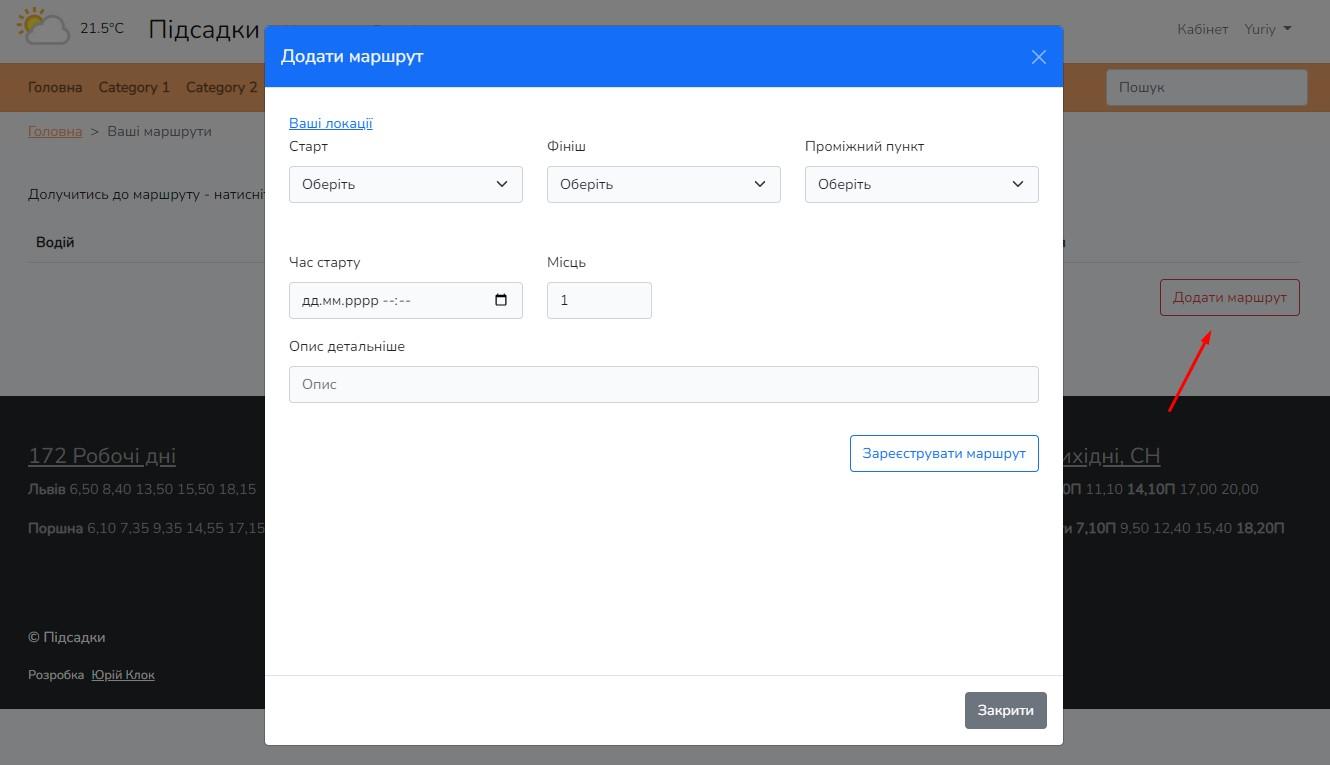Expand the Проміжний пункт dropdown

tap(921, 184)
